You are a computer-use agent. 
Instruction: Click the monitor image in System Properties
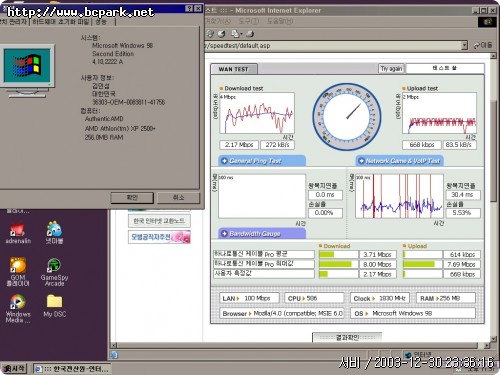click(27, 71)
